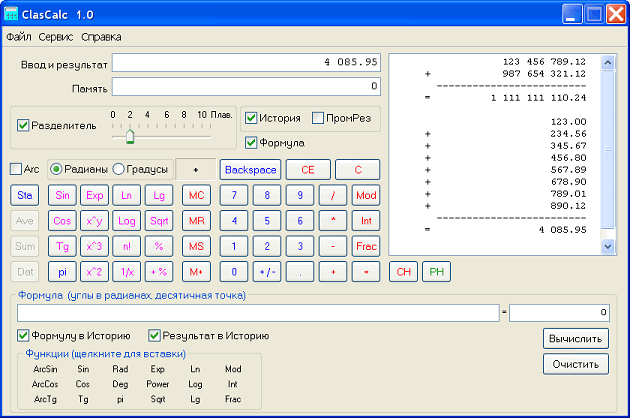Click the CE clear entry button
Viewport: 630px width, 418px height.
(x=308, y=170)
